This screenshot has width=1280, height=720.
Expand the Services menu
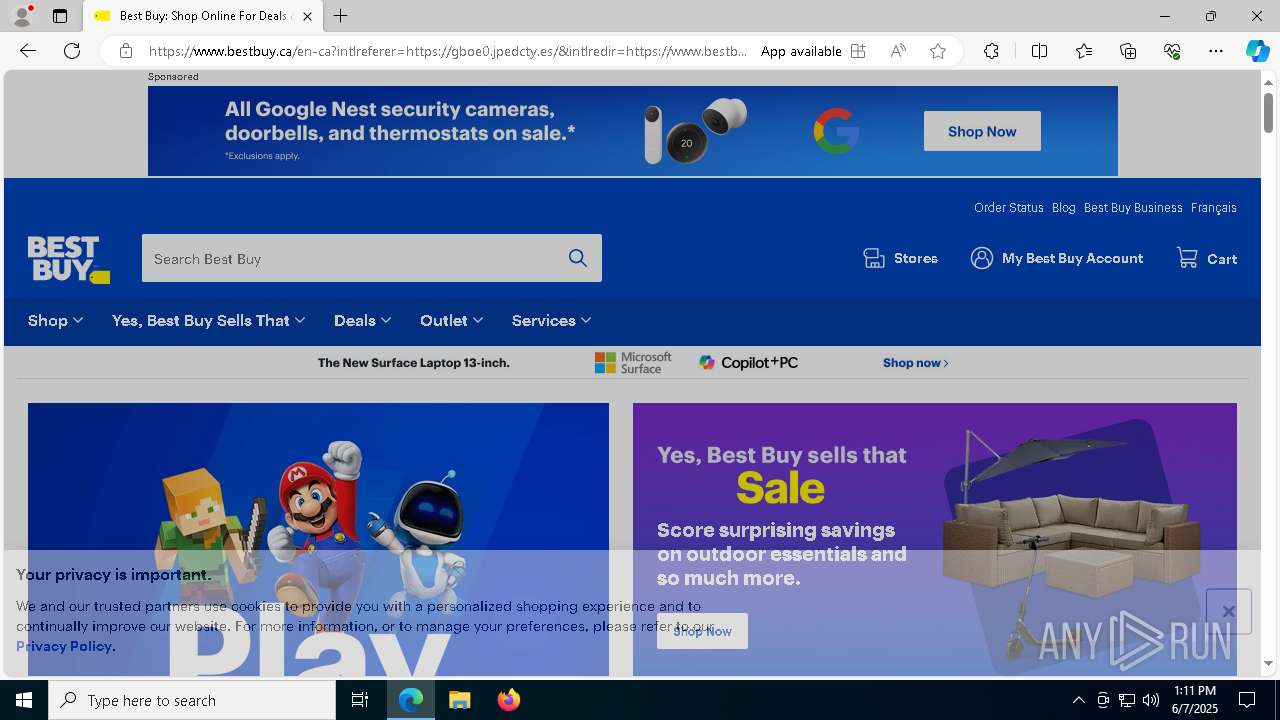click(x=551, y=320)
